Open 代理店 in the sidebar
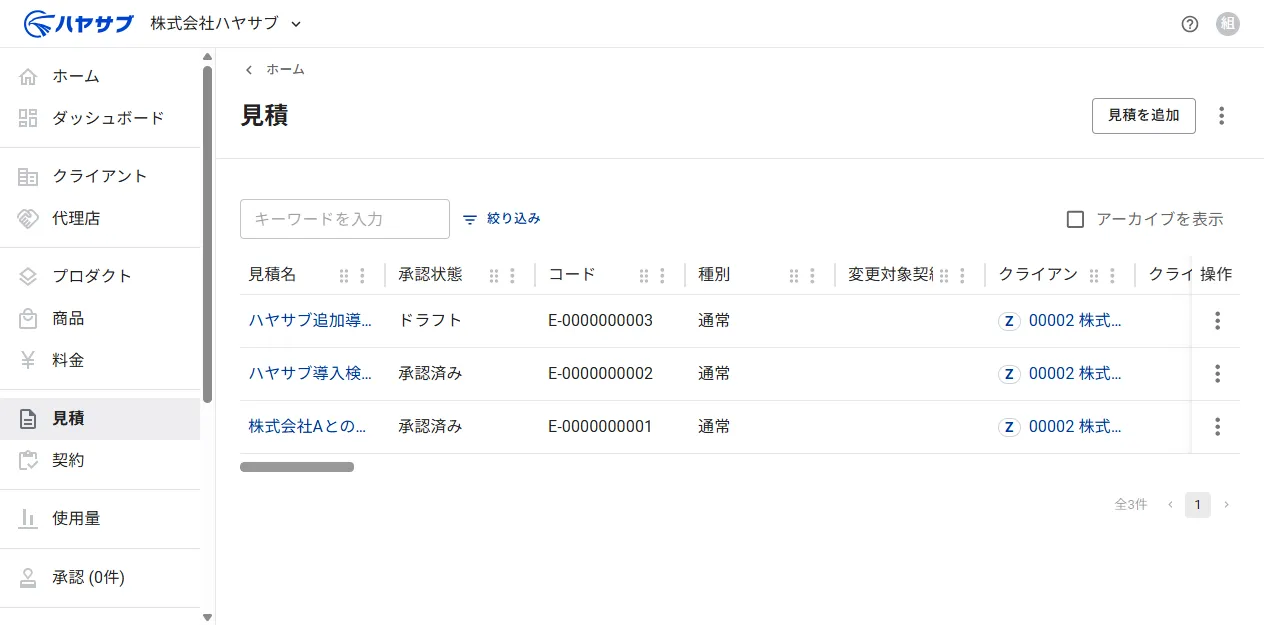Image resolution: width=1264 pixels, height=625 pixels. [x=100, y=218]
